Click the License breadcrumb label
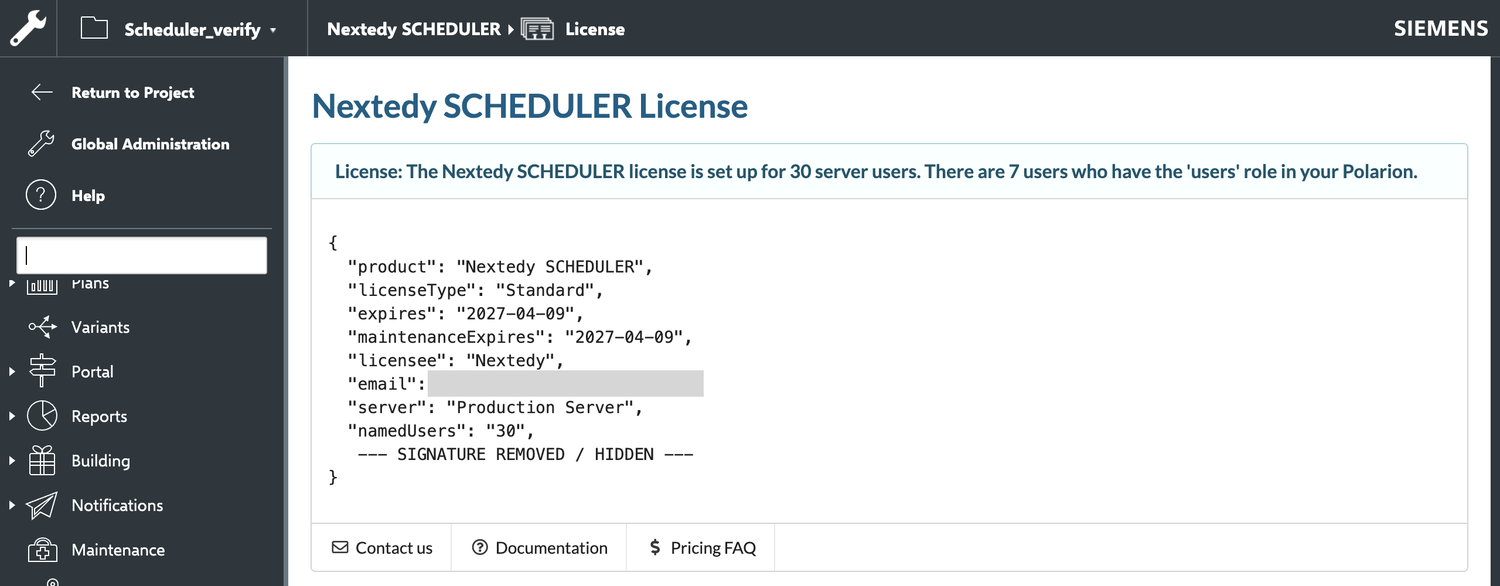 (595, 29)
